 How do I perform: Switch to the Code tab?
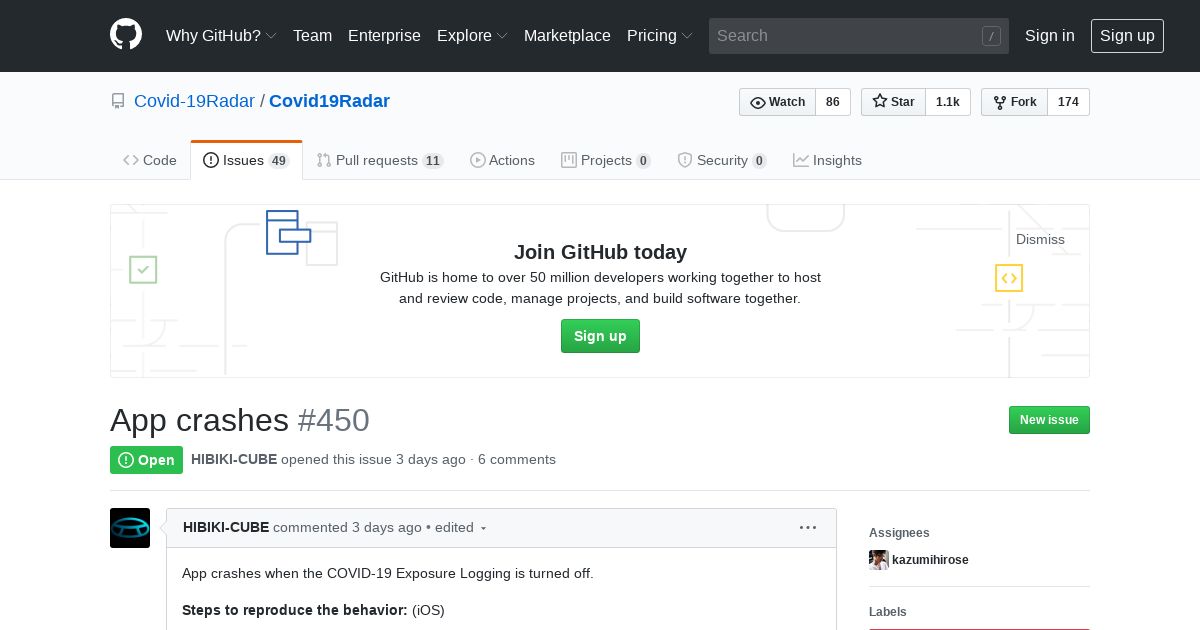click(150, 160)
